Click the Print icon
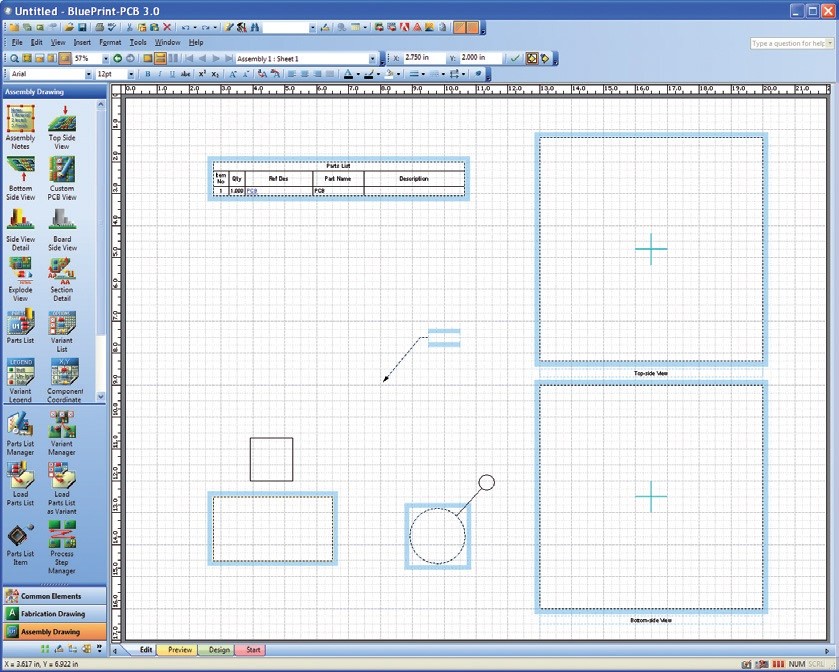 100,27
